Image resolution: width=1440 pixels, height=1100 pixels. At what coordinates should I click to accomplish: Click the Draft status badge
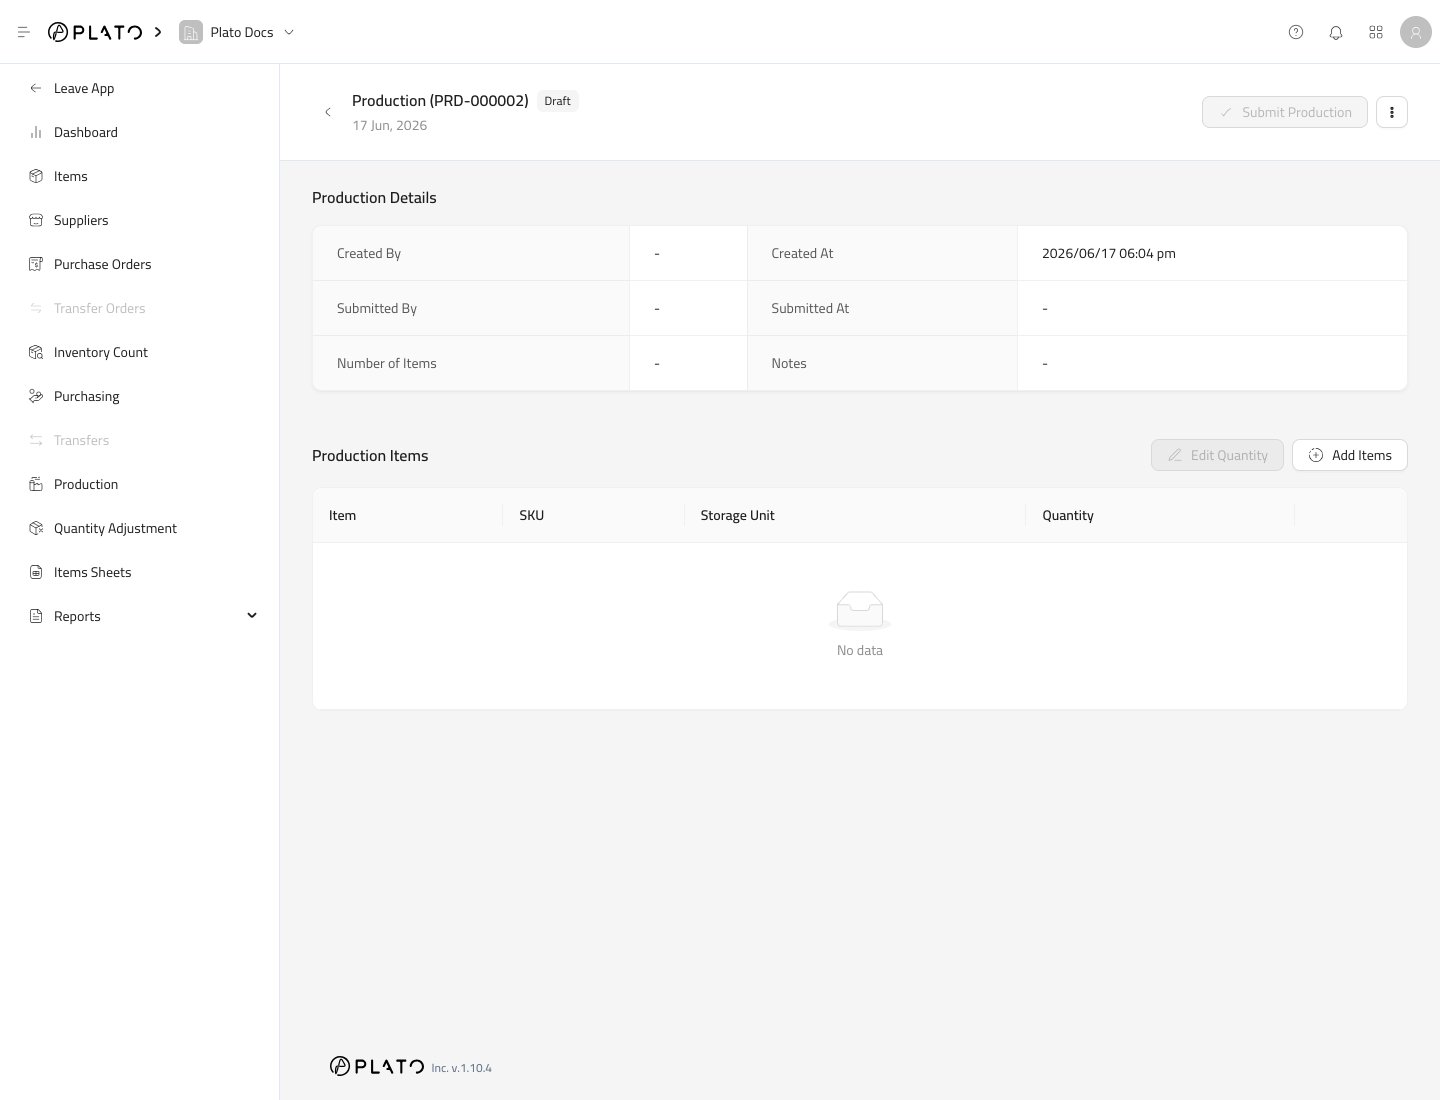click(x=558, y=101)
